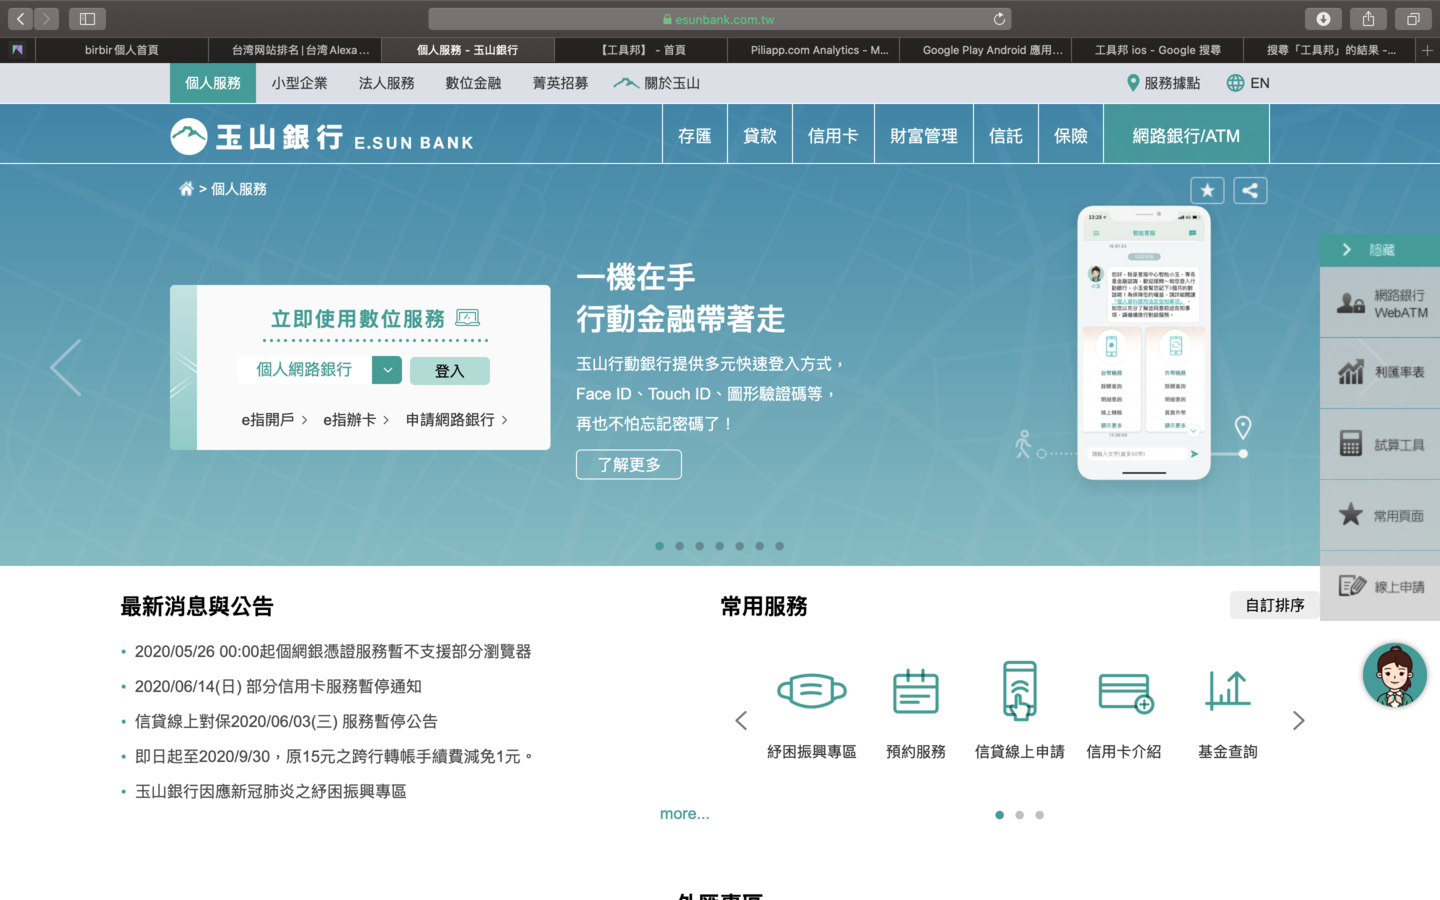Open a new tab with plus
Image resolution: width=1440 pixels, height=900 pixels.
pos(1427,50)
